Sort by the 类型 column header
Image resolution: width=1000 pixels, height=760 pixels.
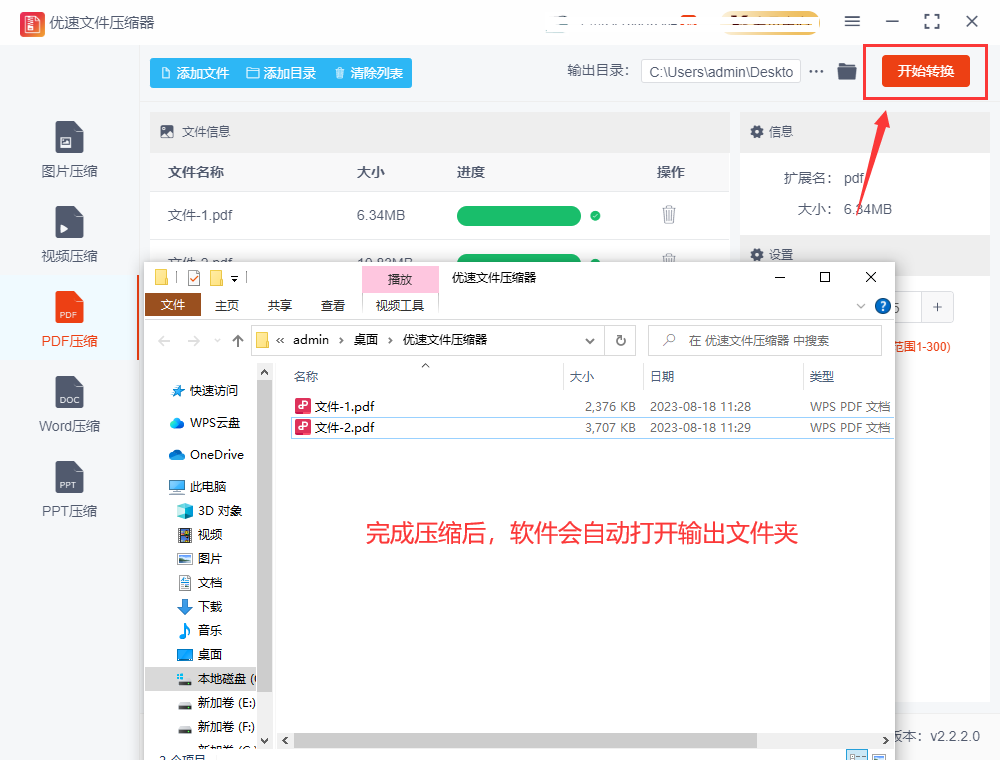(821, 377)
